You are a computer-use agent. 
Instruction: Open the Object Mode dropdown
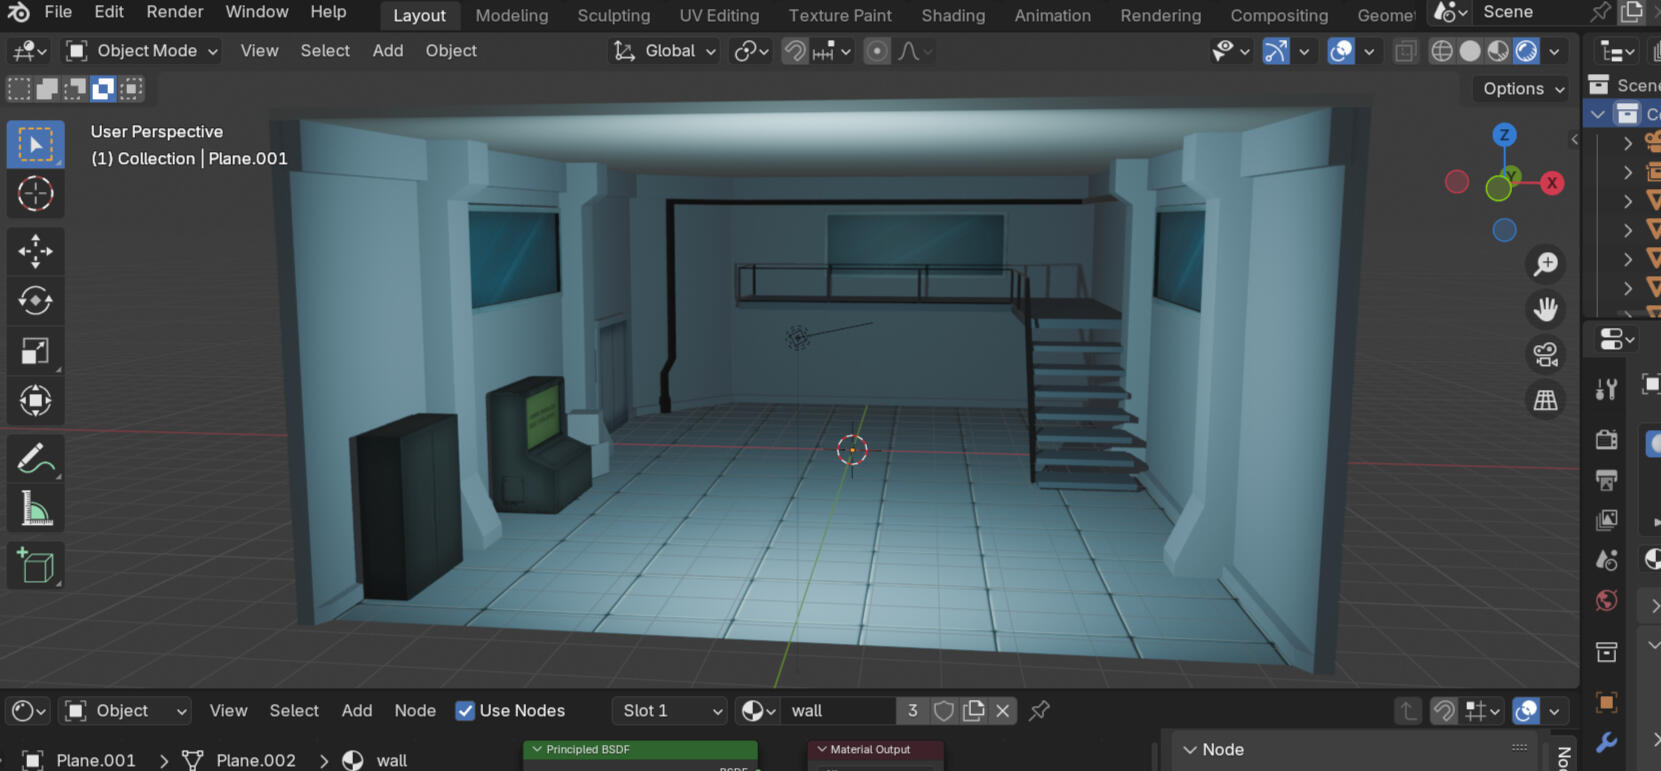(142, 51)
